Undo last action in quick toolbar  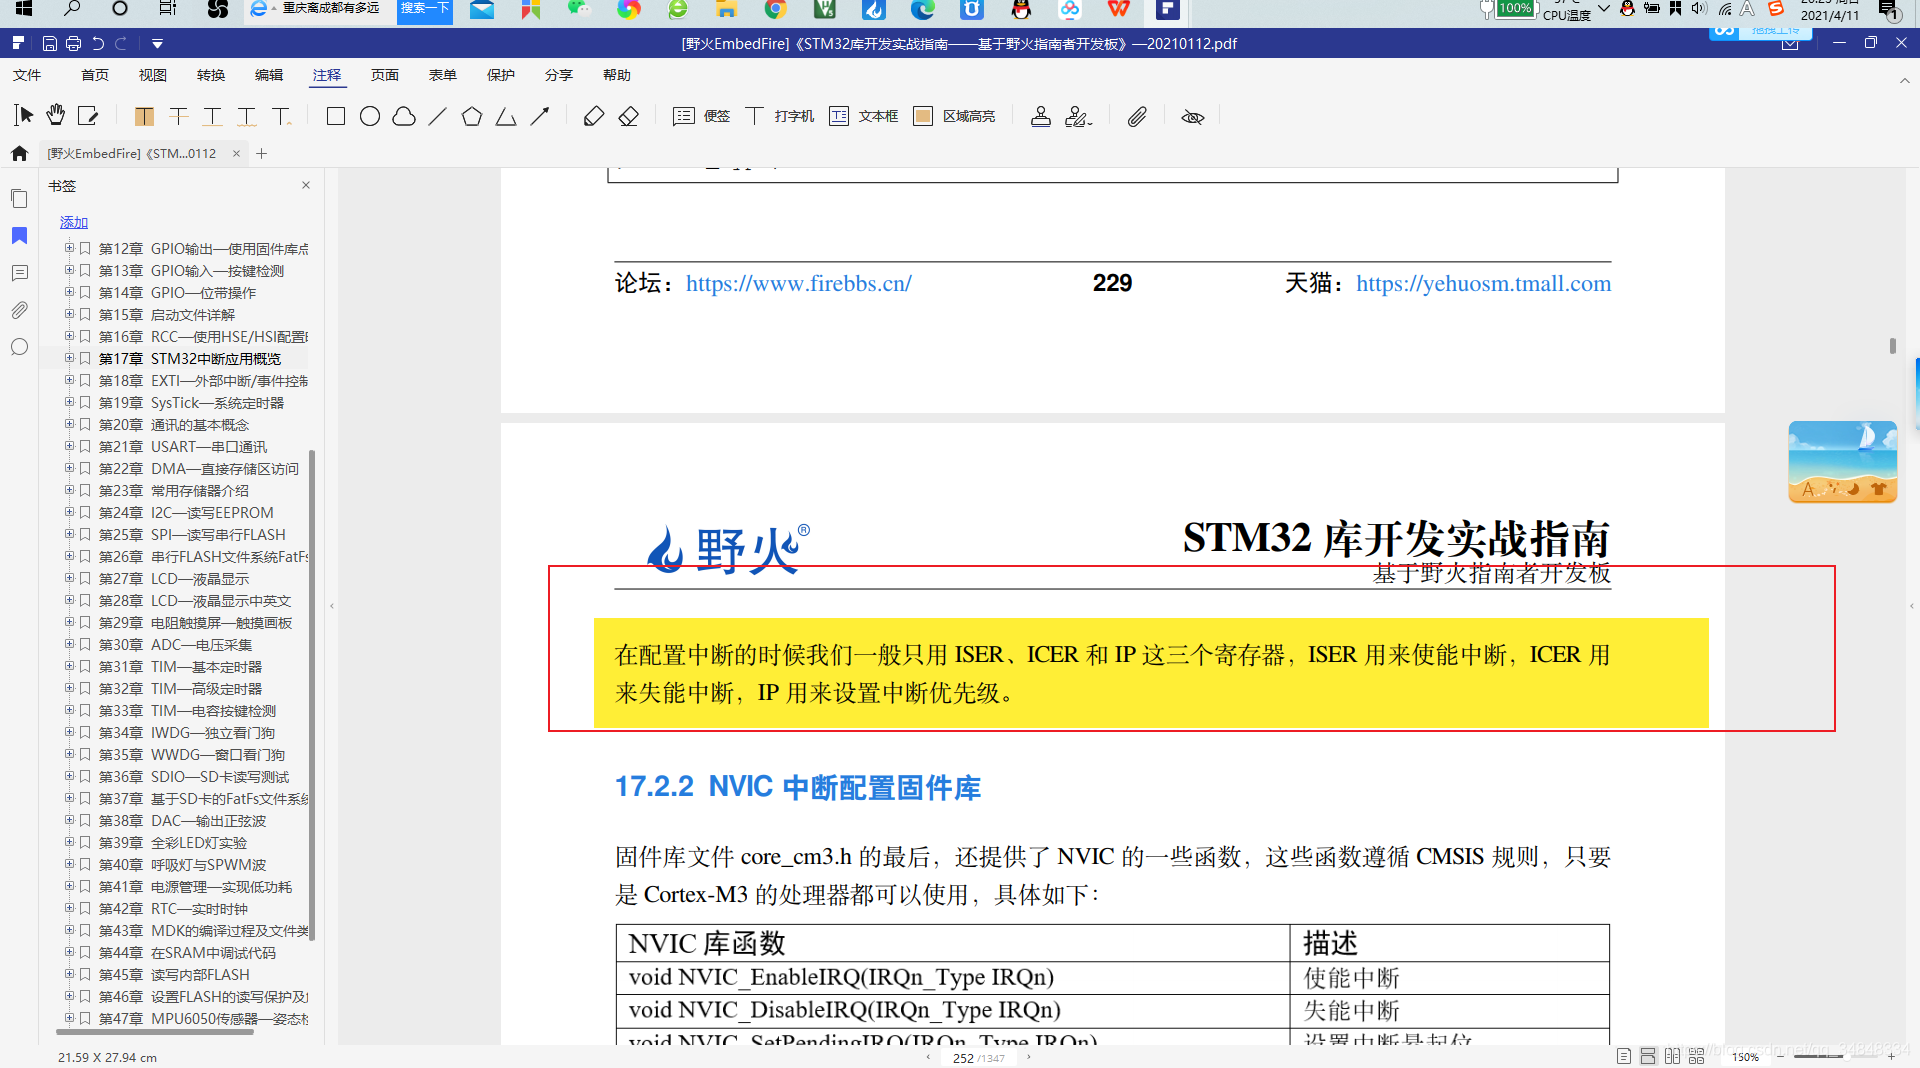coord(97,43)
